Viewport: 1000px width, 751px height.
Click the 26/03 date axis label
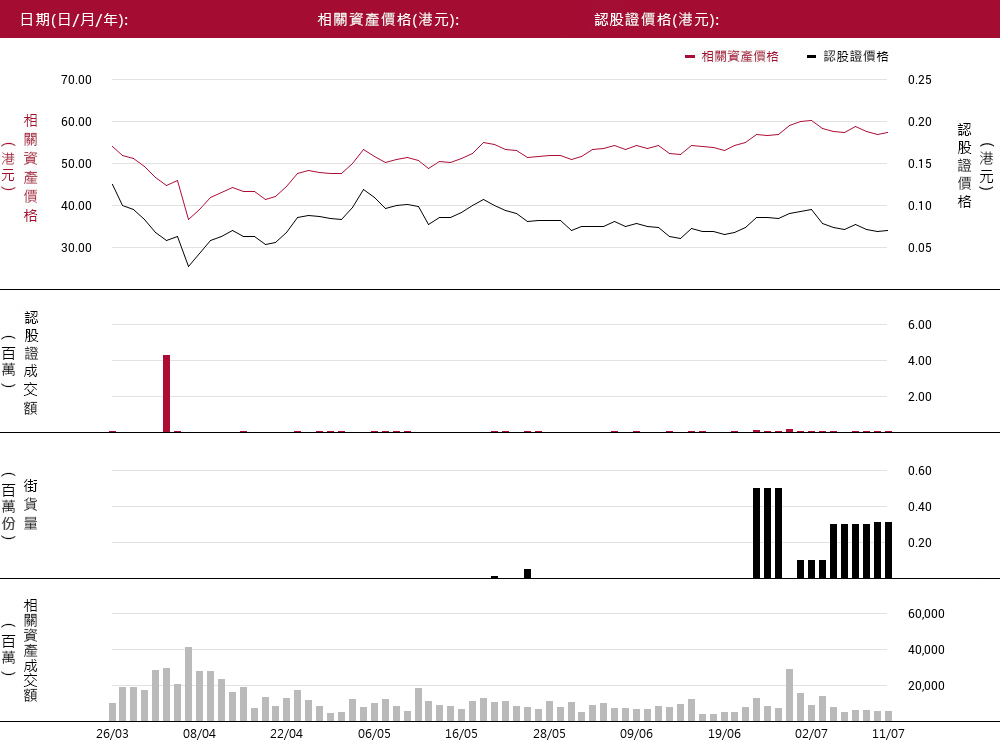[112, 734]
